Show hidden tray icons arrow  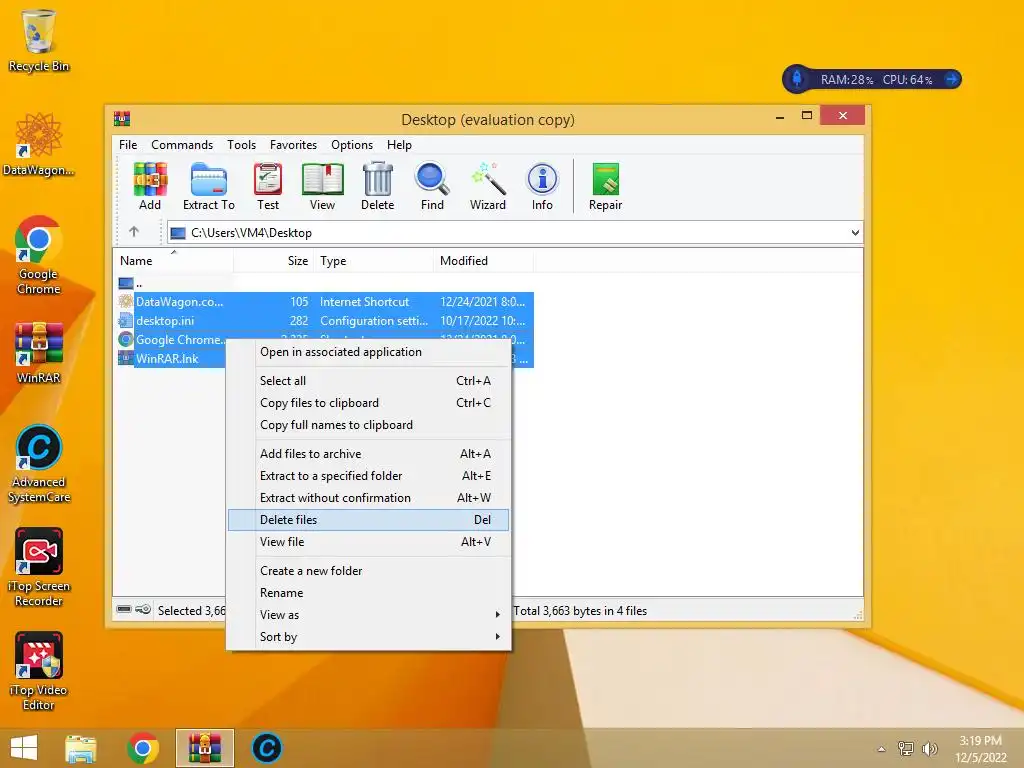(x=882, y=749)
